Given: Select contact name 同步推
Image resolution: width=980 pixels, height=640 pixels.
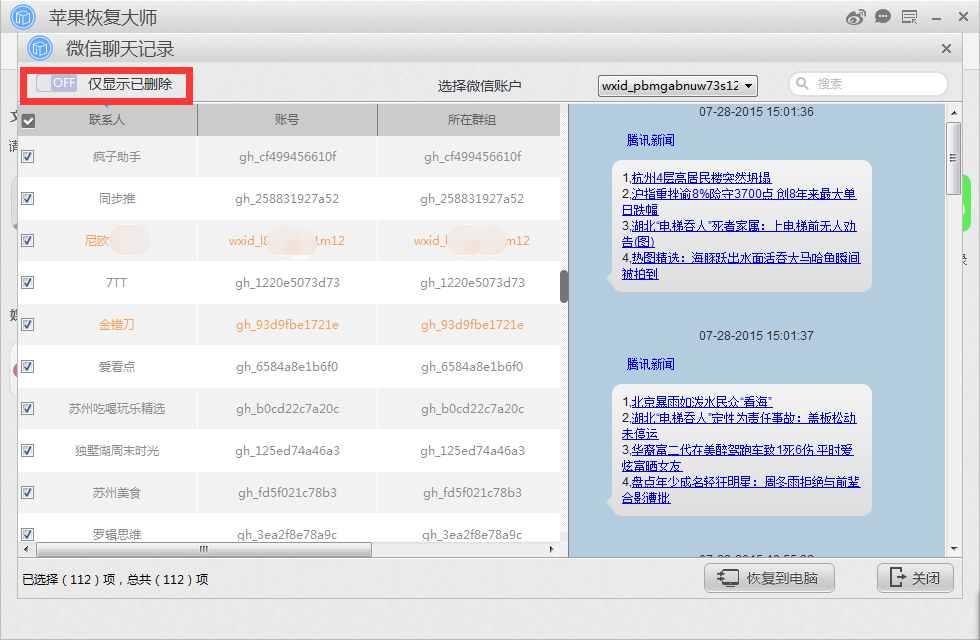Looking at the screenshot, I should 117,198.
